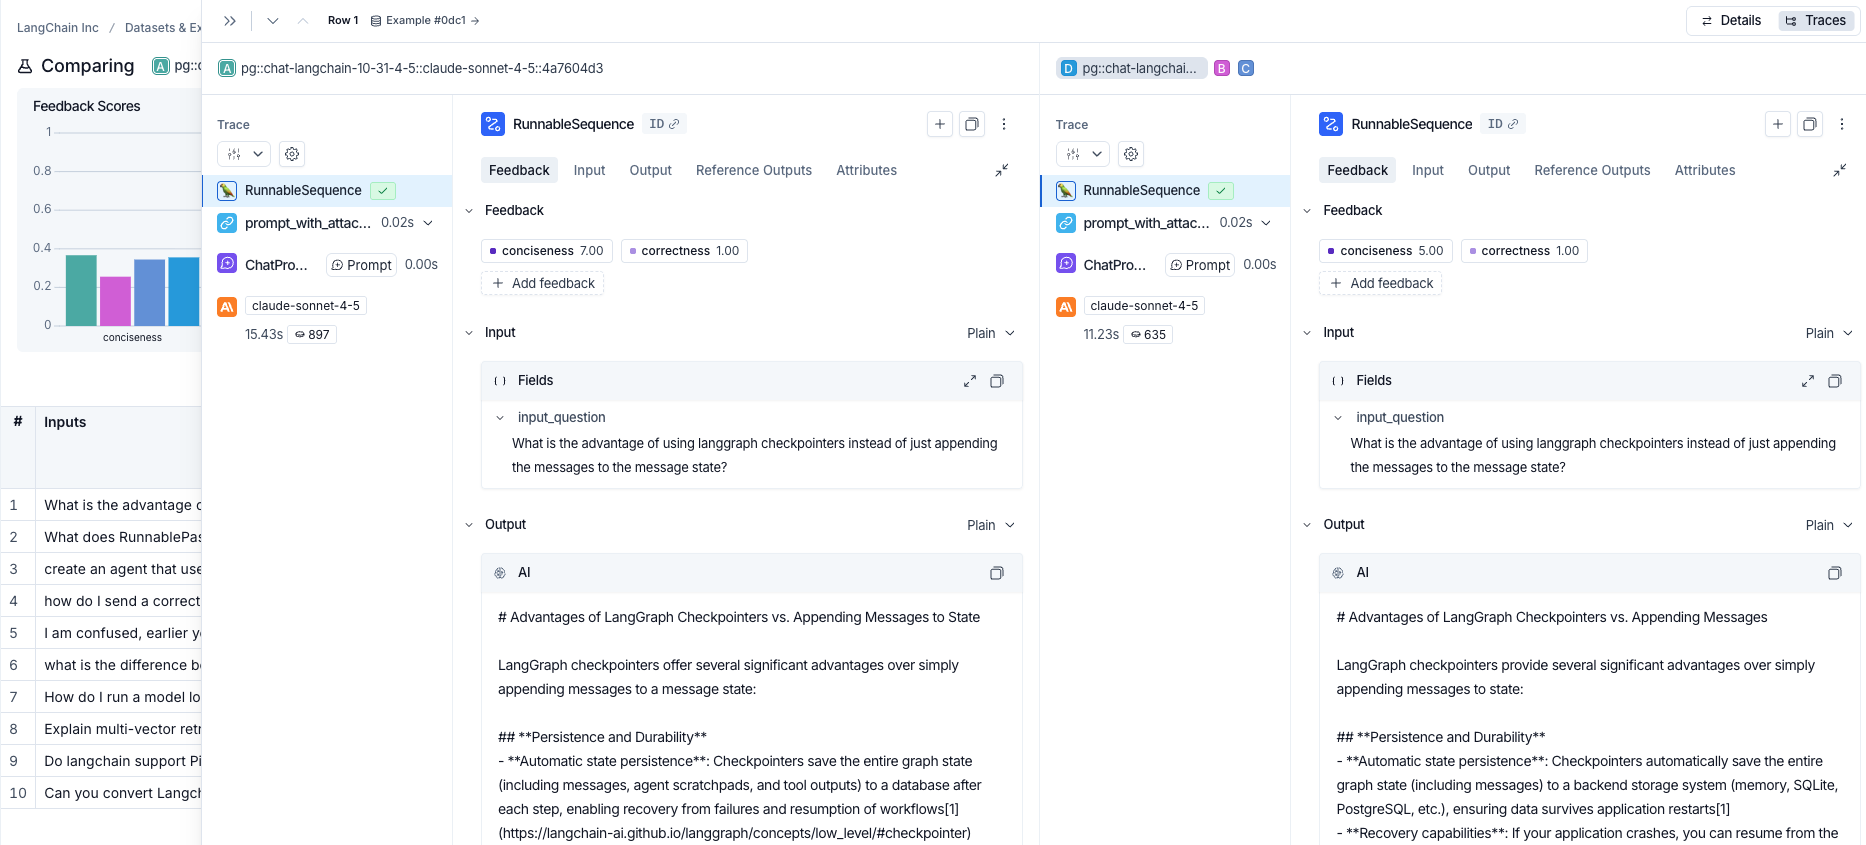The image size is (1866, 845).
Task: Select experiment D tab pg::chat-langchai...
Action: [1131, 68]
